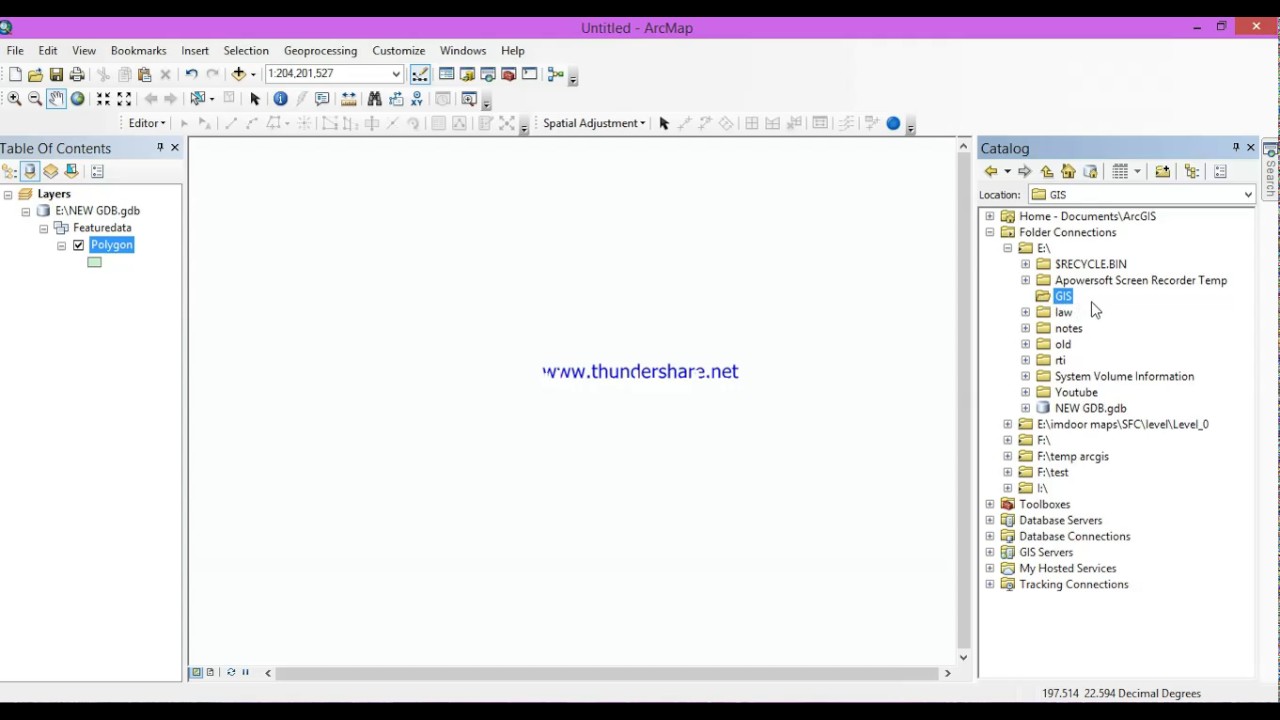This screenshot has width=1280, height=720.
Task: Switch to List By Source view
Action: [x=30, y=171]
